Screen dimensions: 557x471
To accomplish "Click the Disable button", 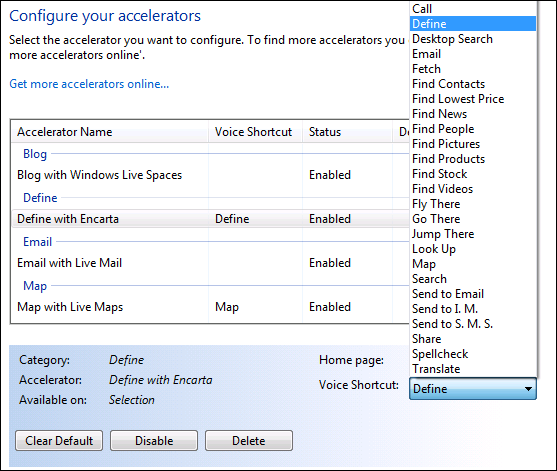I will coord(154,441).
